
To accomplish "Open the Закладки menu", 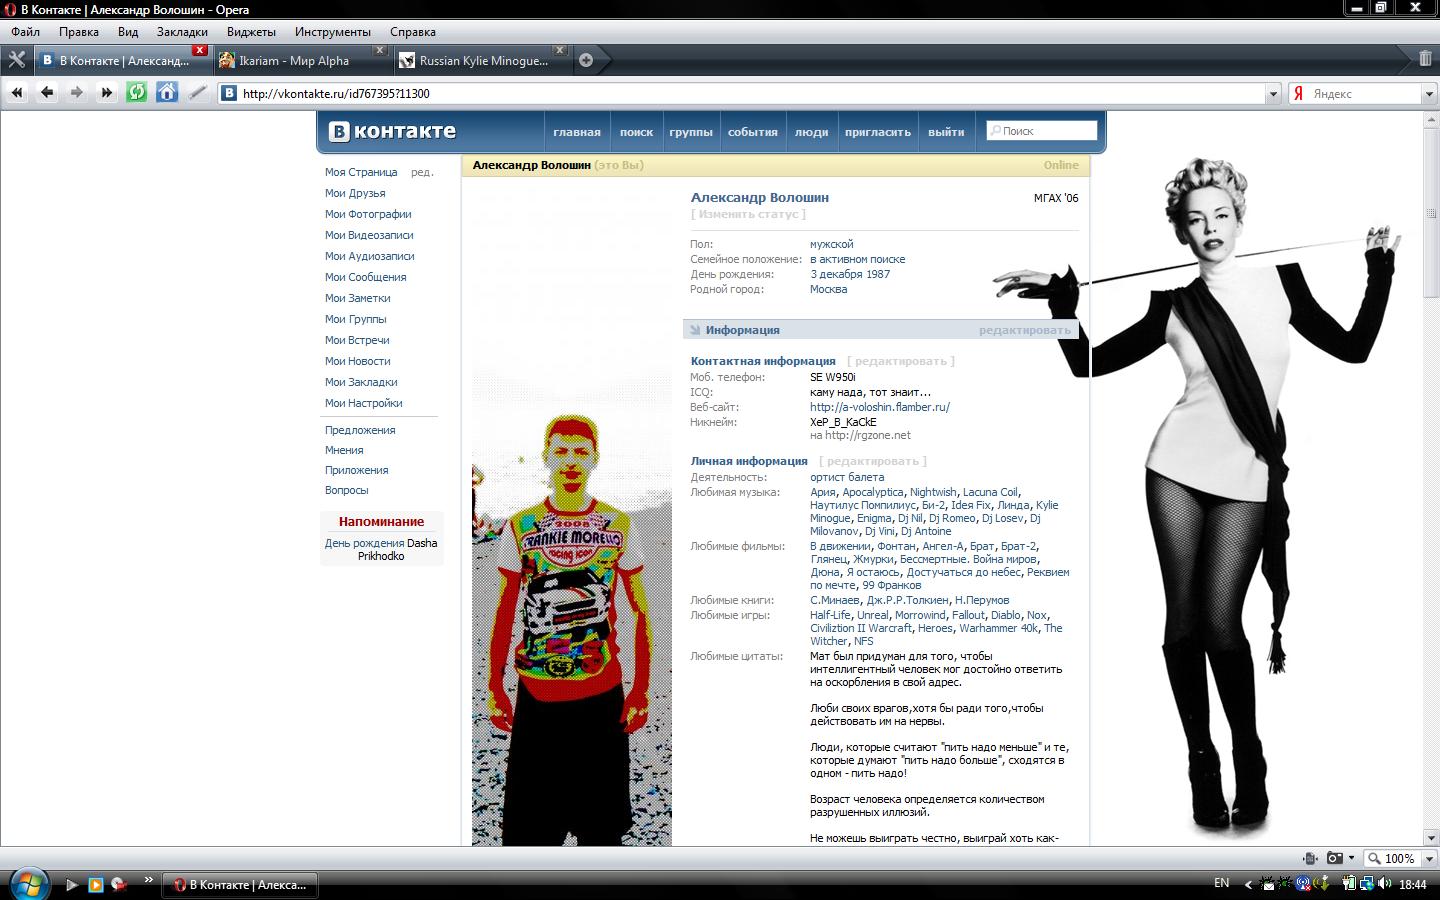I will pyautogui.click(x=182, y=32).
